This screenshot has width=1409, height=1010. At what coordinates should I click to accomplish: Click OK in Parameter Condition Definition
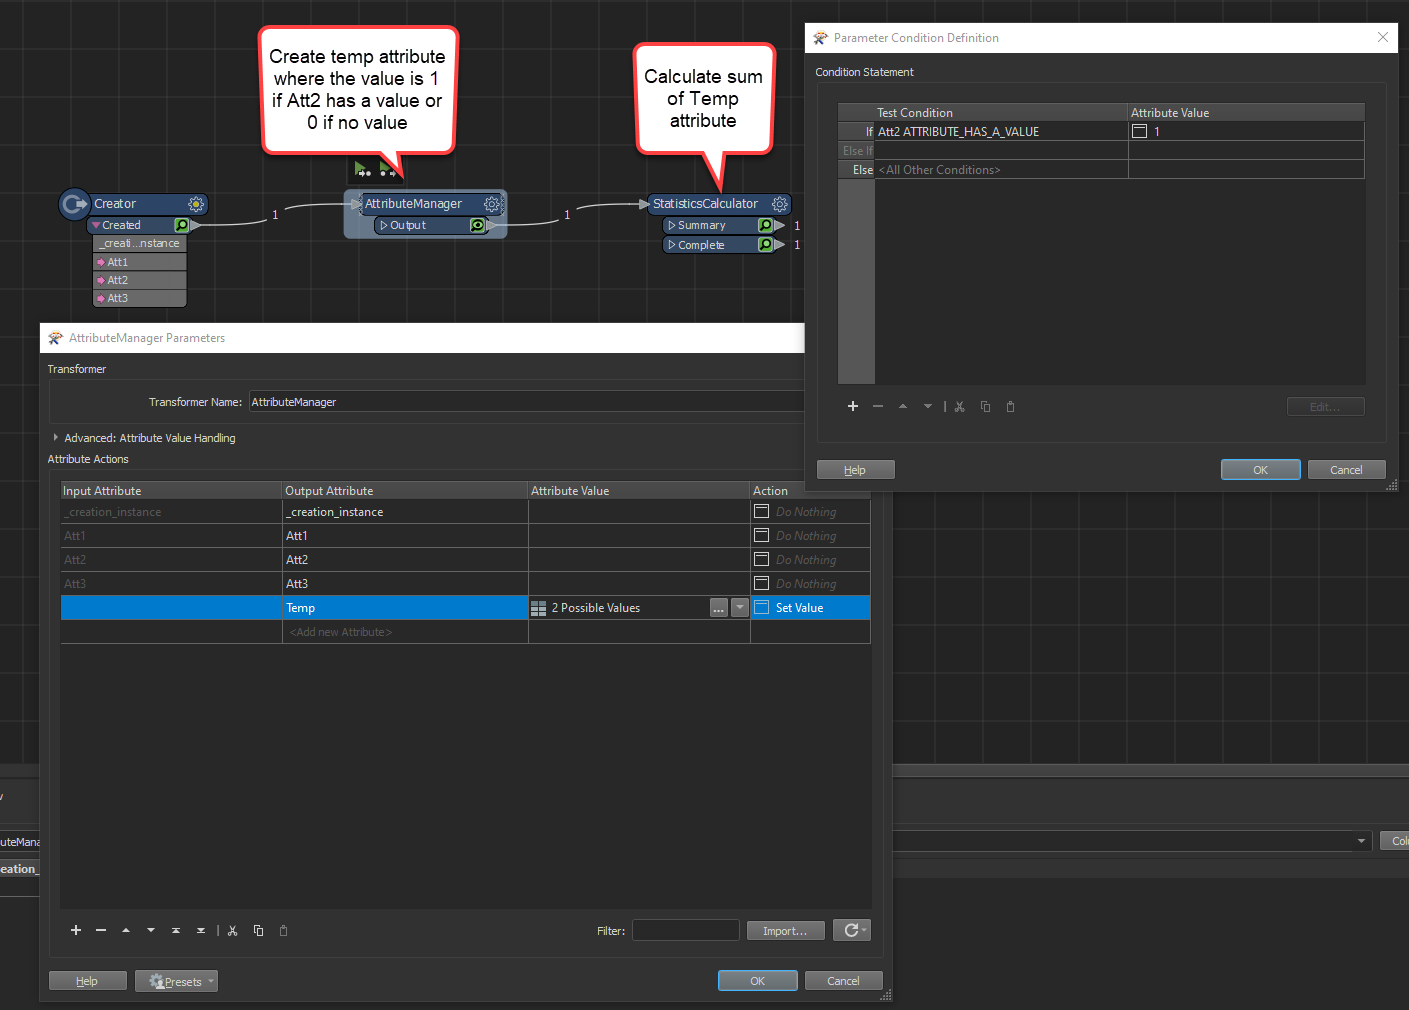click(x=1261, y=470)
